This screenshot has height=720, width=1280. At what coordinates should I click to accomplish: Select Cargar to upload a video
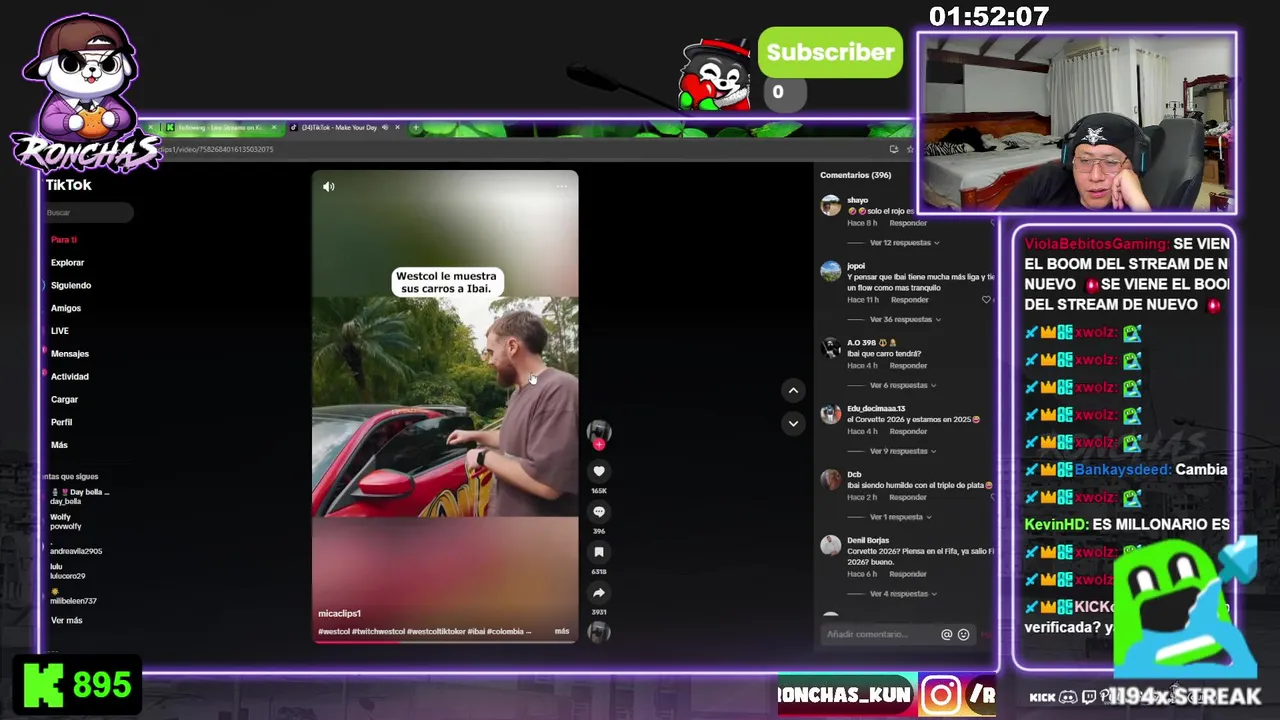(x=64, y=399)
